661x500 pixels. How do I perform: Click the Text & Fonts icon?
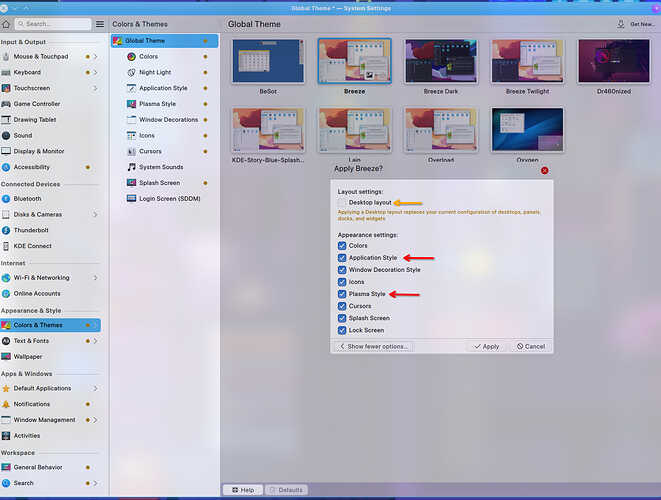pyautogui.click(x=6, y=341)
